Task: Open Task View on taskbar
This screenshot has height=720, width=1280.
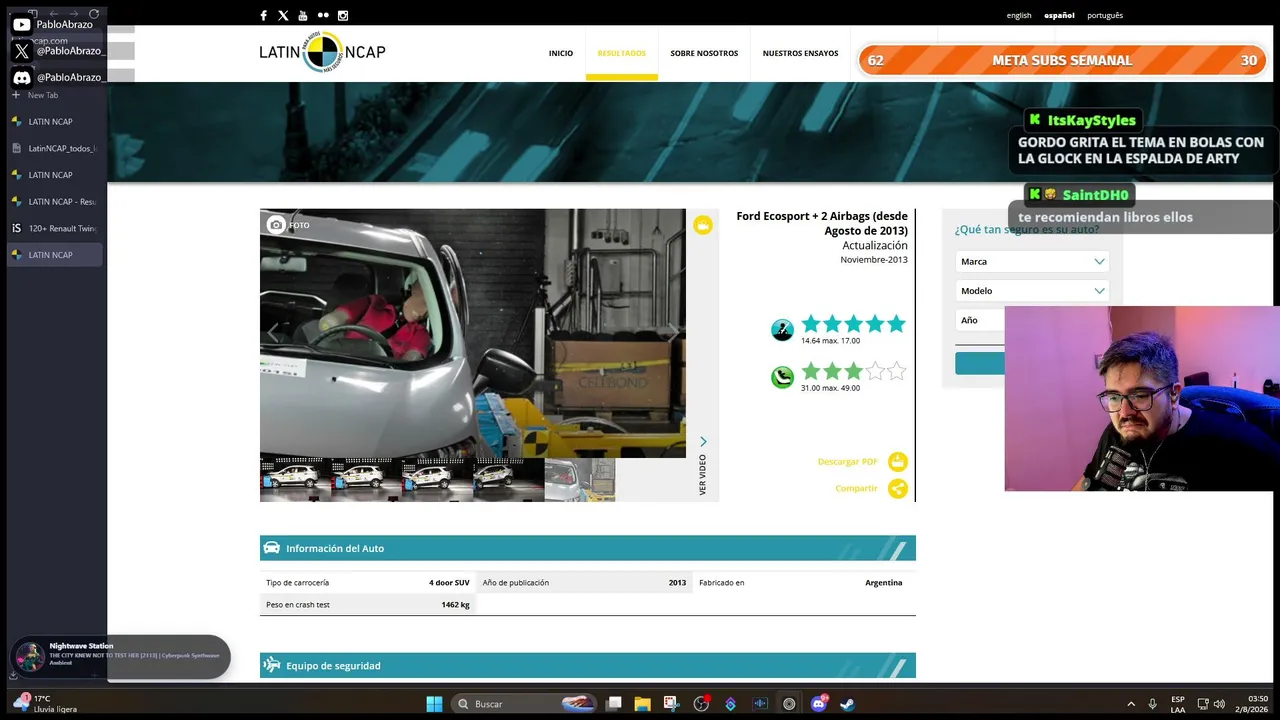Action: point(614,704)
